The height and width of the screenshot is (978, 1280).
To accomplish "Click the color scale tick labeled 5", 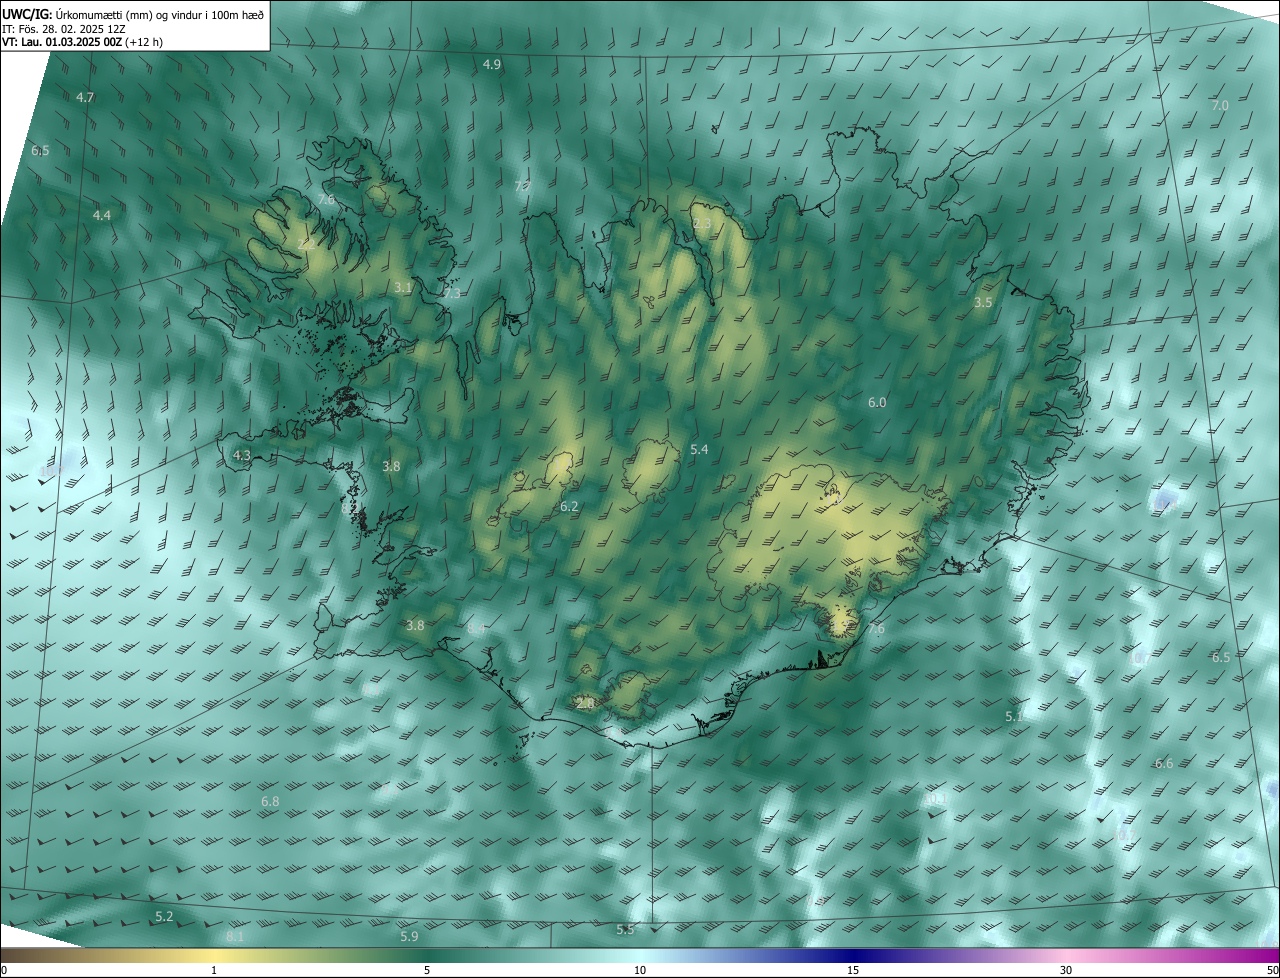I will pyautogui.click(x=427, y=970).
